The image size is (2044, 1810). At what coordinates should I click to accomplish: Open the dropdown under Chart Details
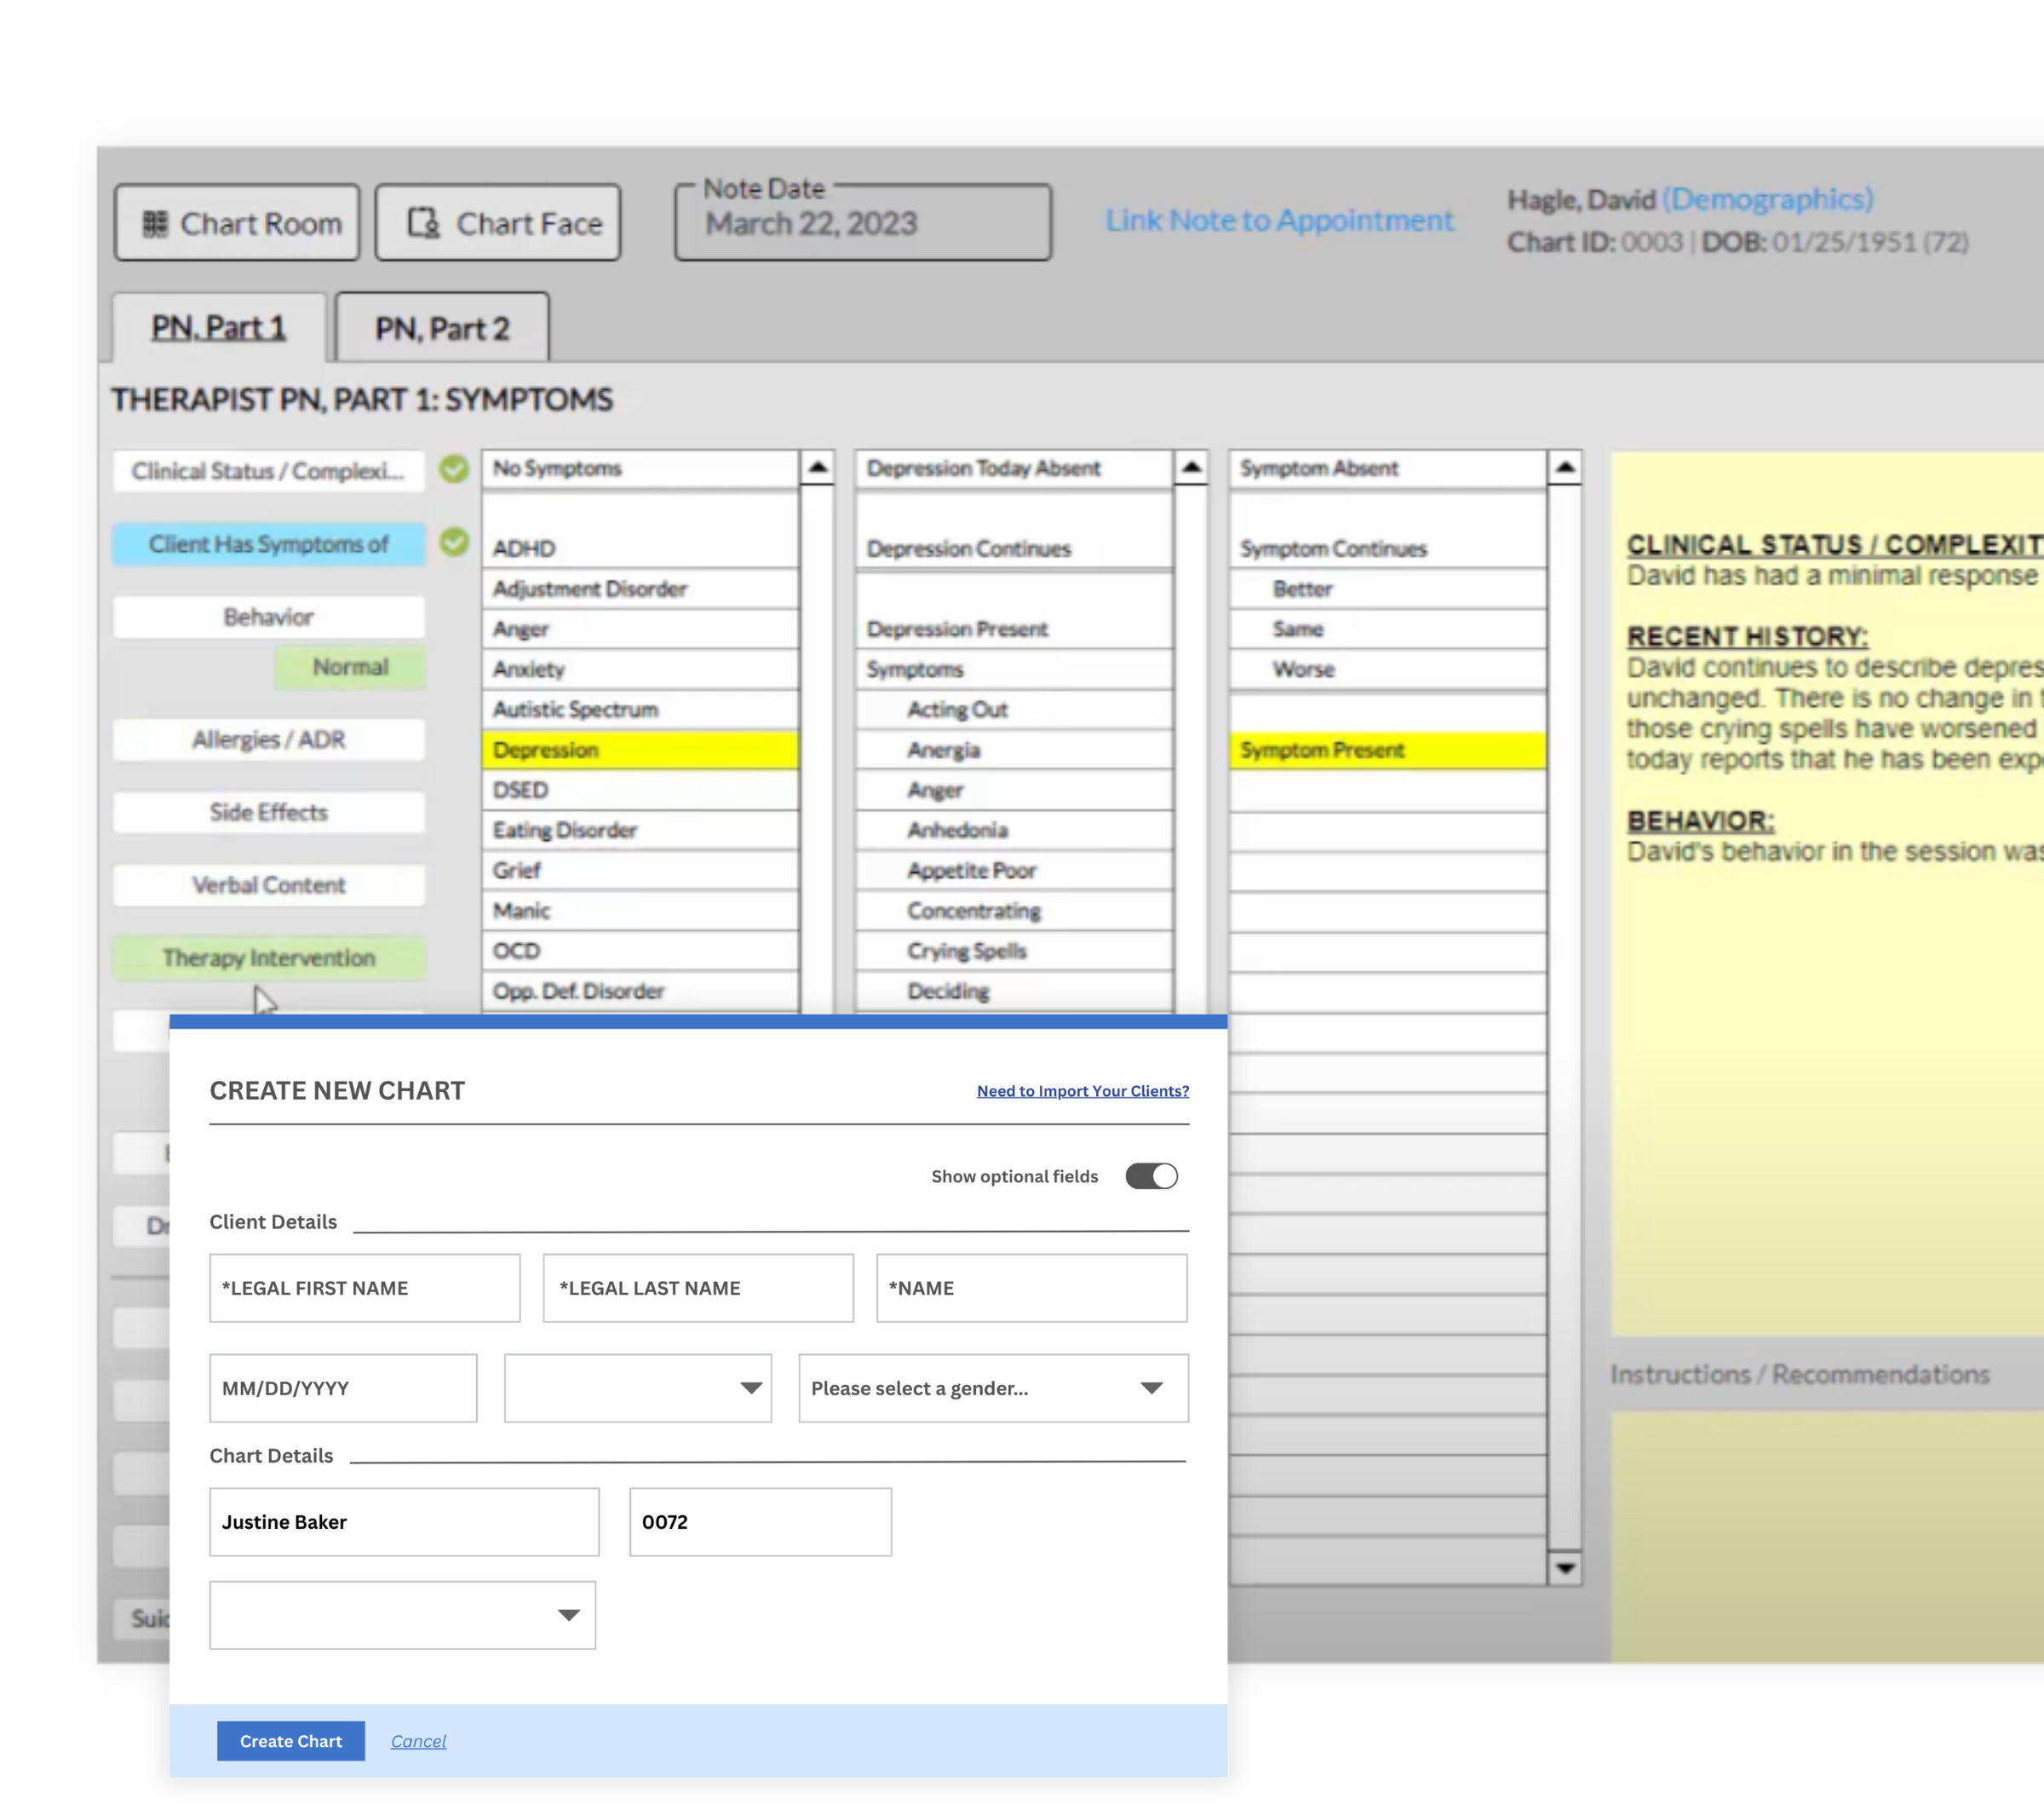(x=402, y=1615)
